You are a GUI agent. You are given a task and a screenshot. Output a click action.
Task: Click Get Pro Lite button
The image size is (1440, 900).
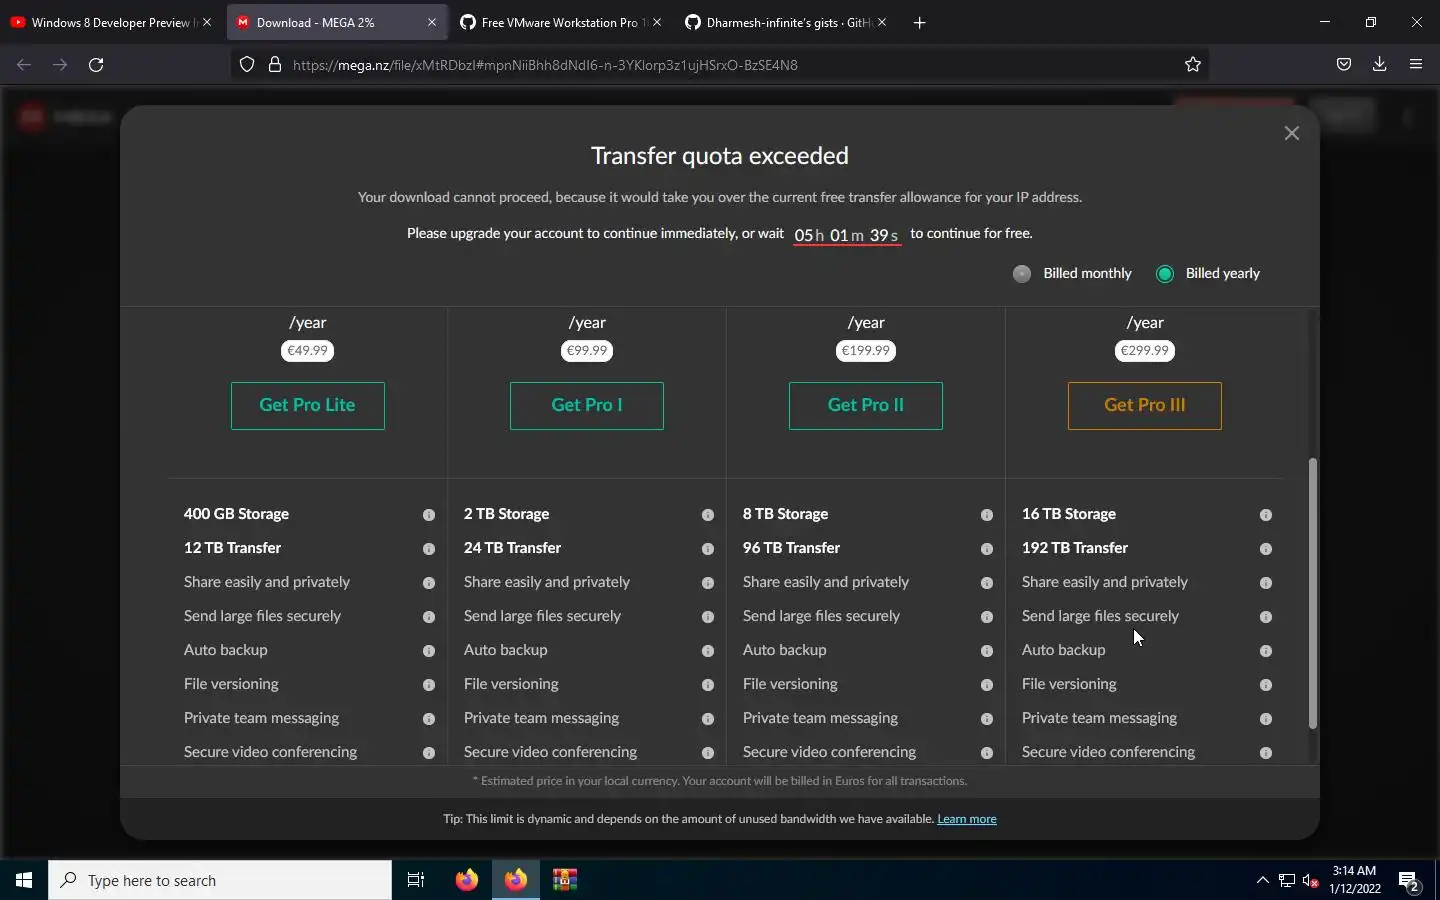[x=307, y=405]
